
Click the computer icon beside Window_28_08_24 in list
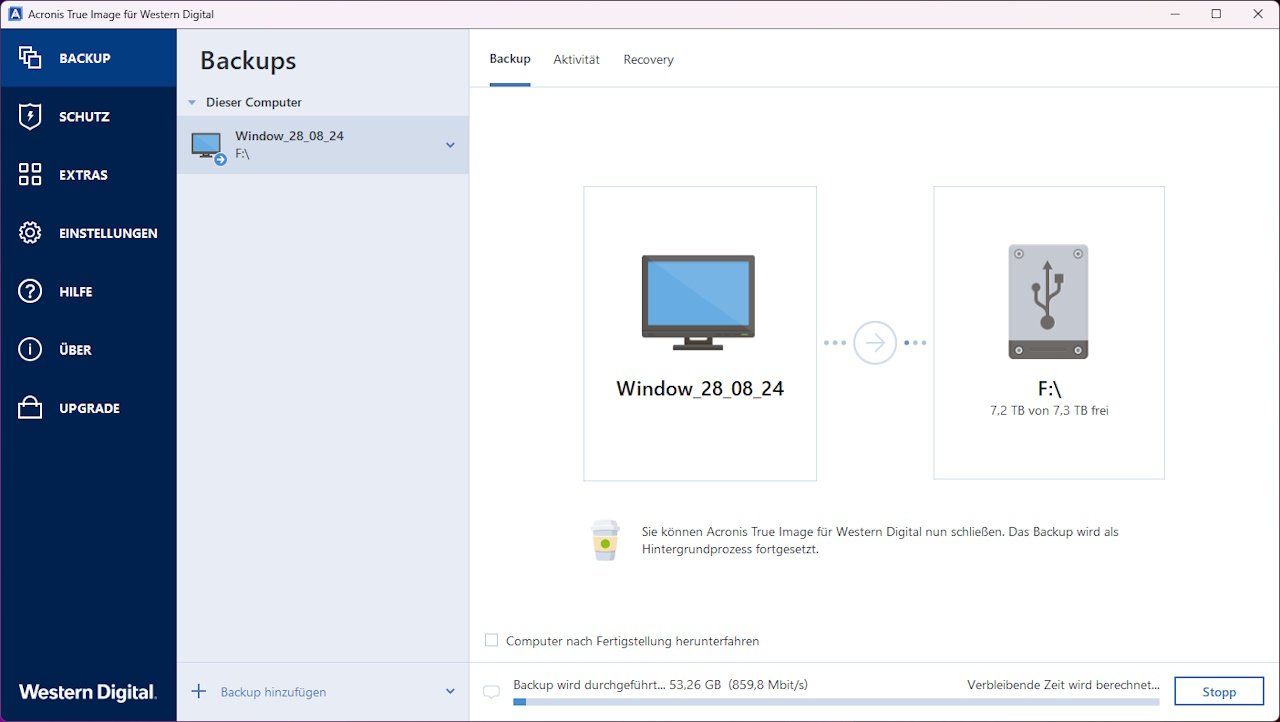tap(208, 148)
